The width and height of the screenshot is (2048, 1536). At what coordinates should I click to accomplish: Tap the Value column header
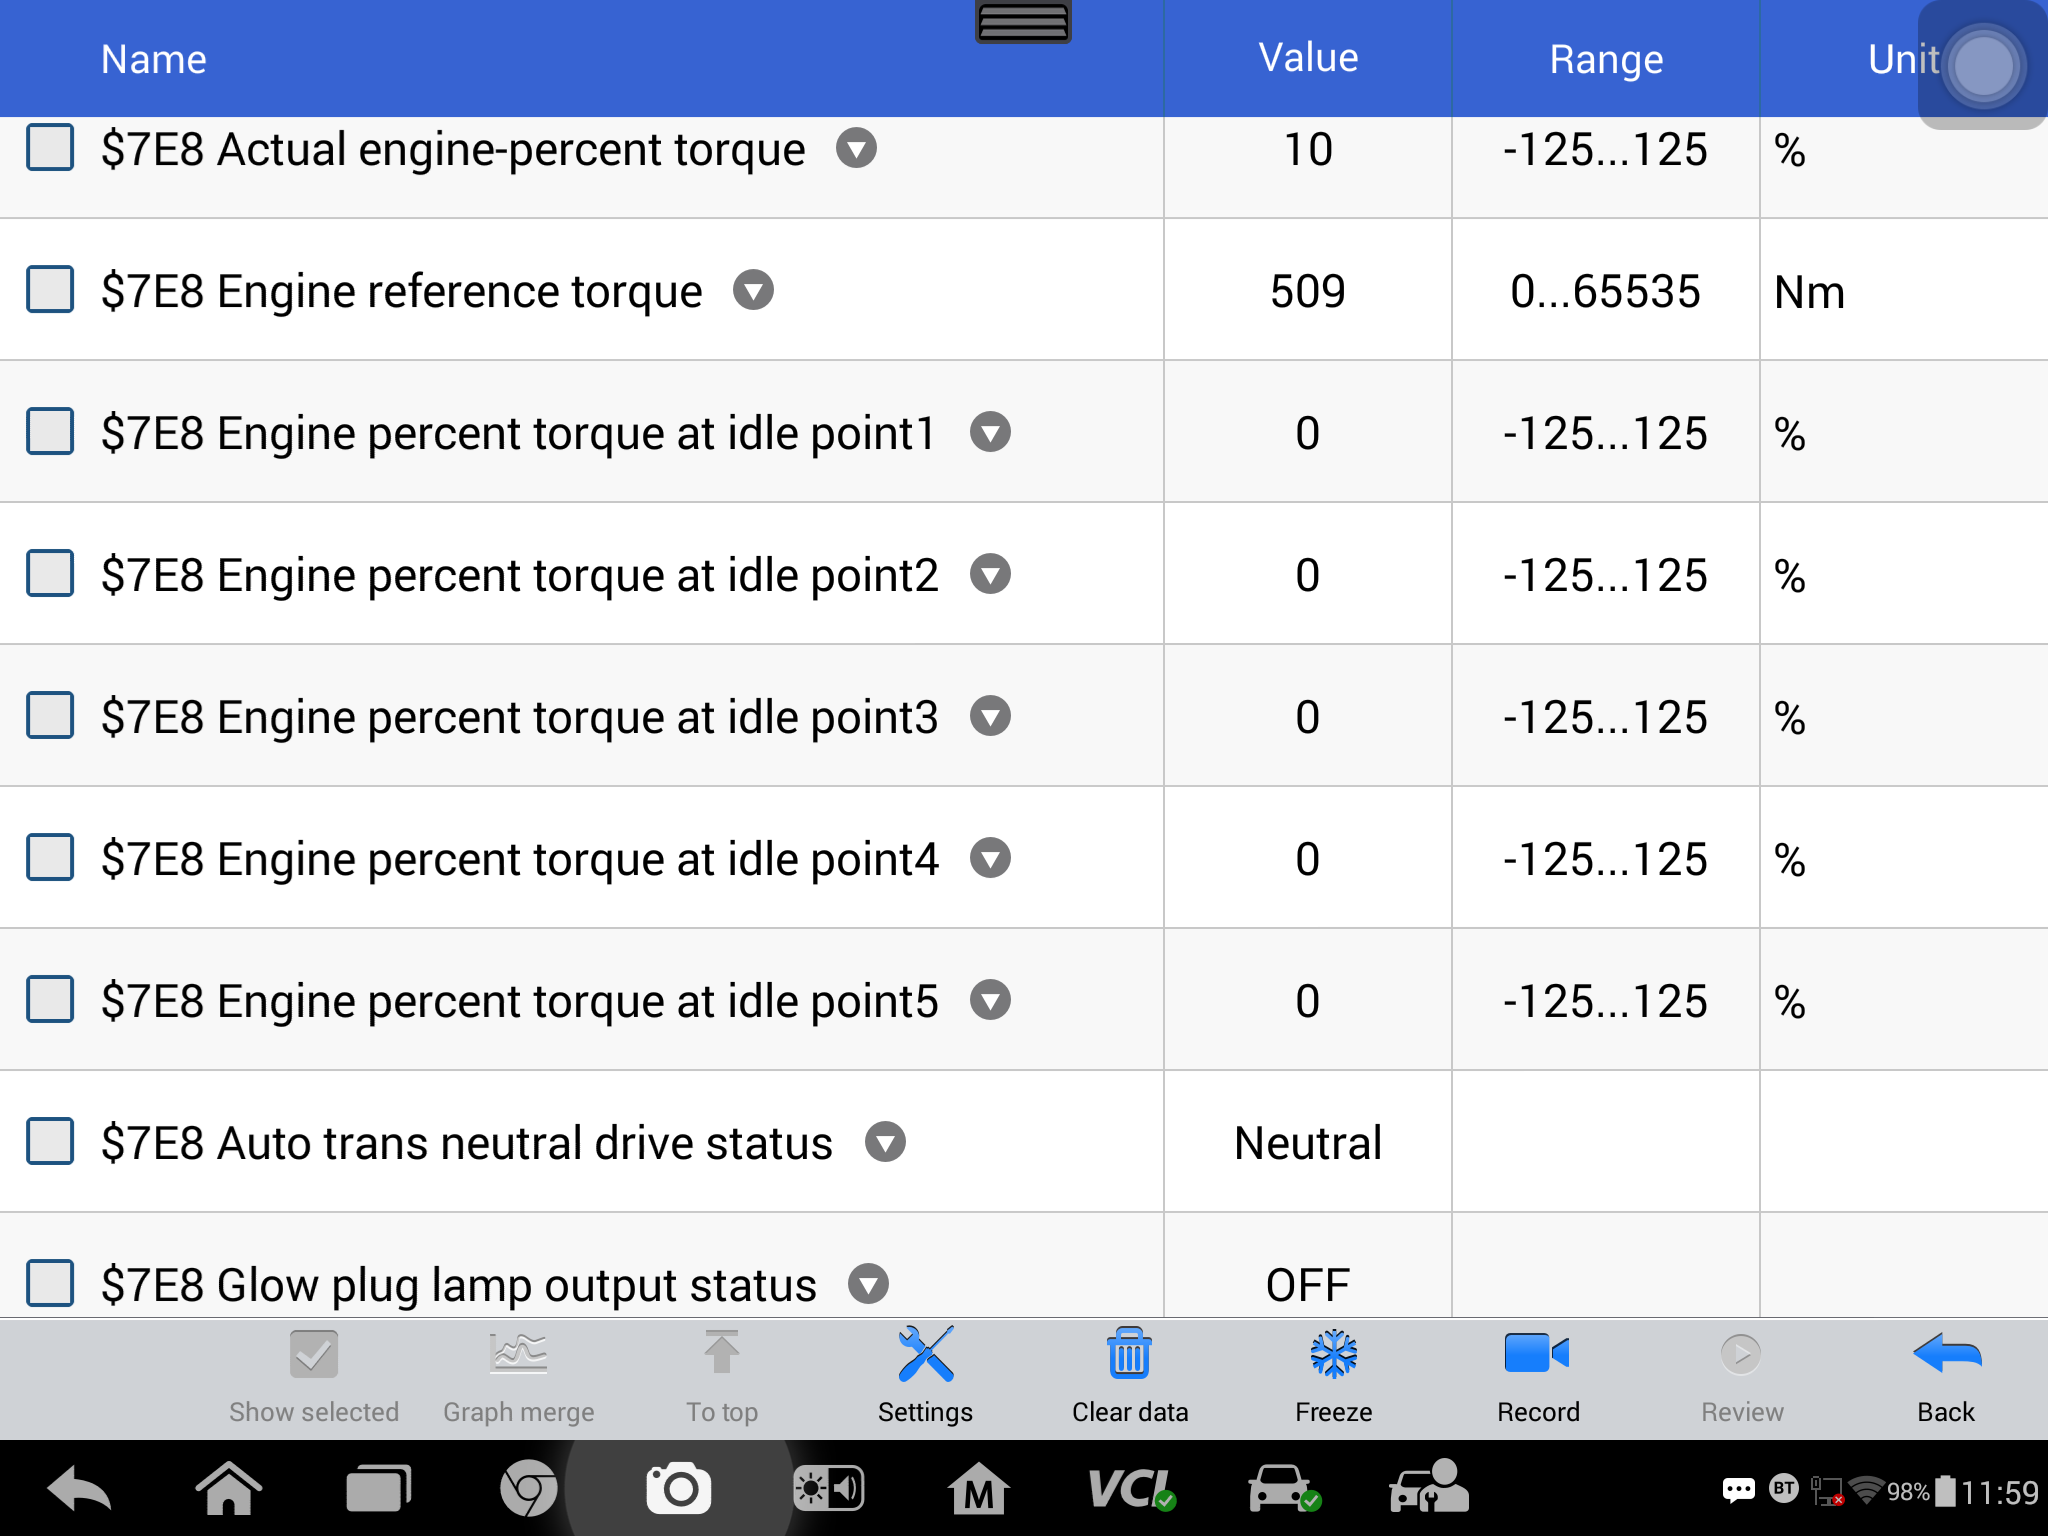pyautogui.click(x=1308, y=58)
